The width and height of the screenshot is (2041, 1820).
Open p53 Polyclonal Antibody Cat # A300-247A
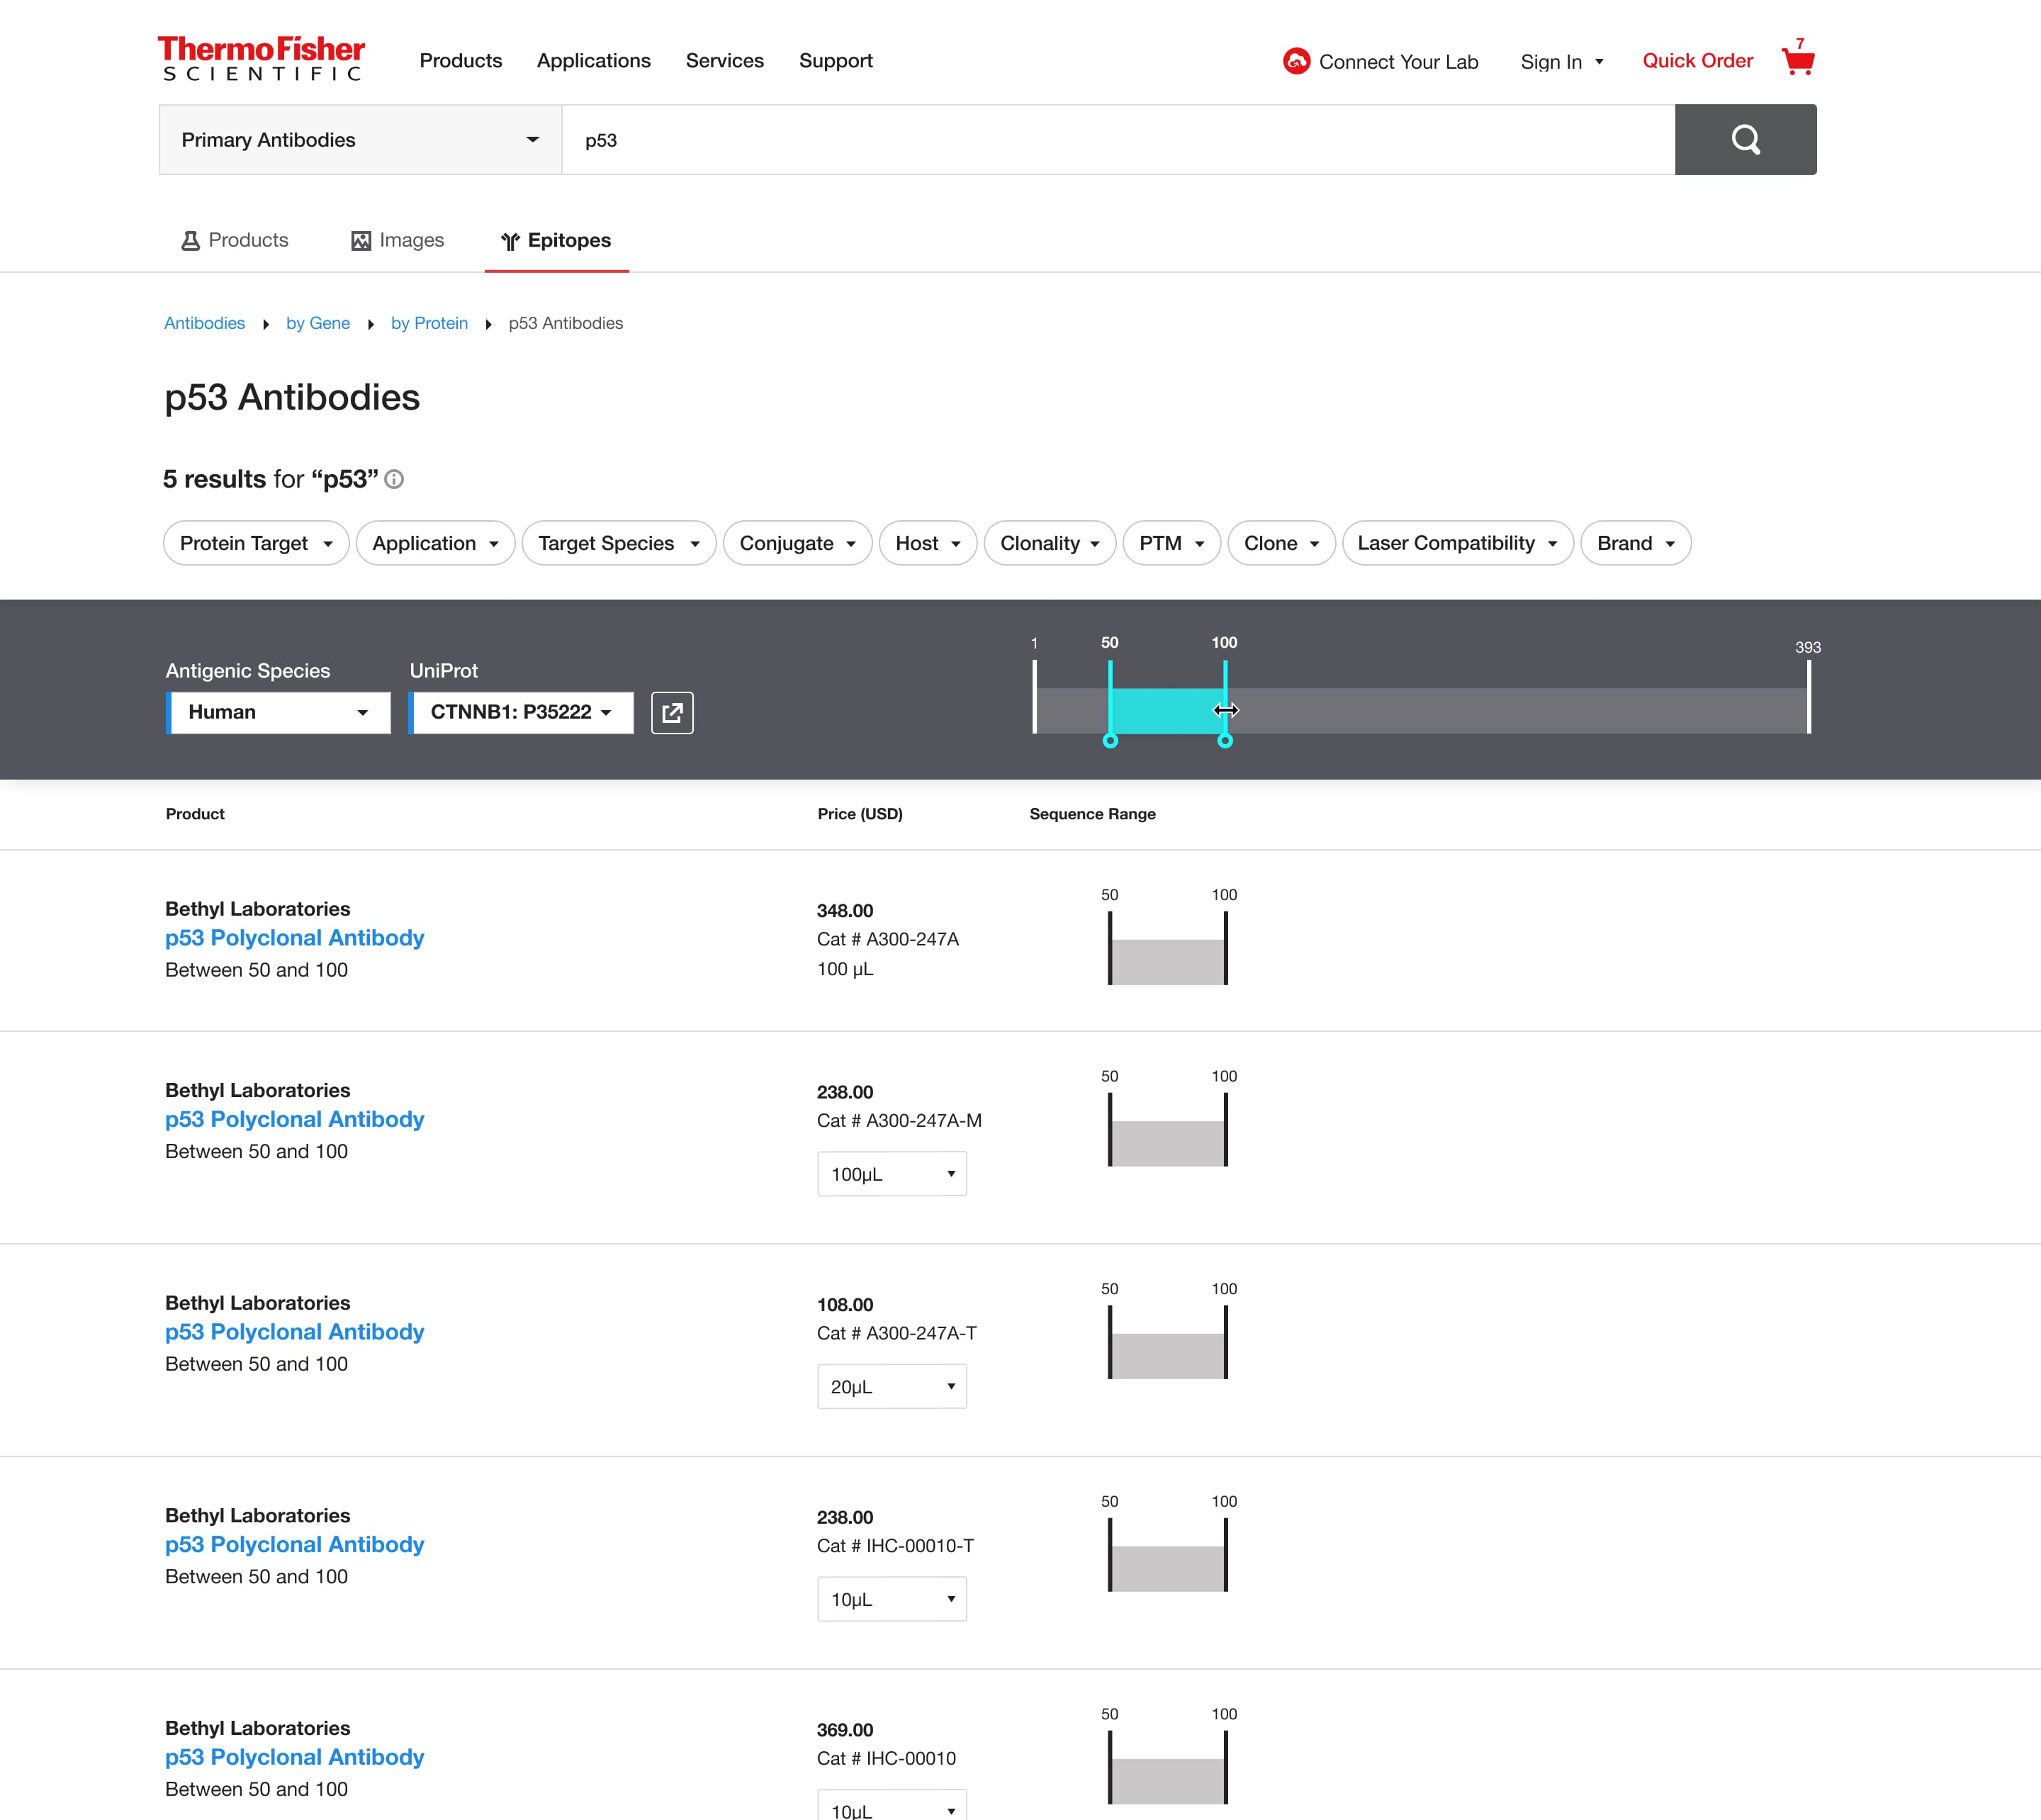click(295, 938)
